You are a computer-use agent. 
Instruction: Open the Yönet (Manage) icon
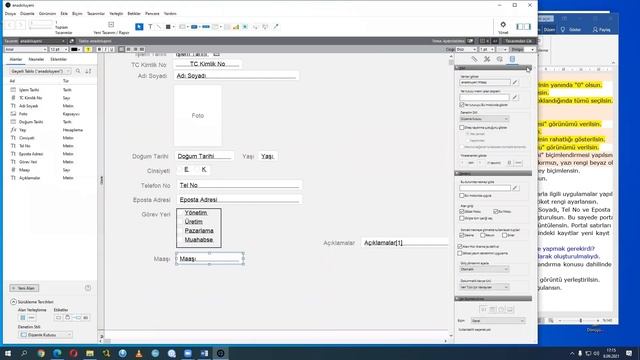[x=503, y=25]
